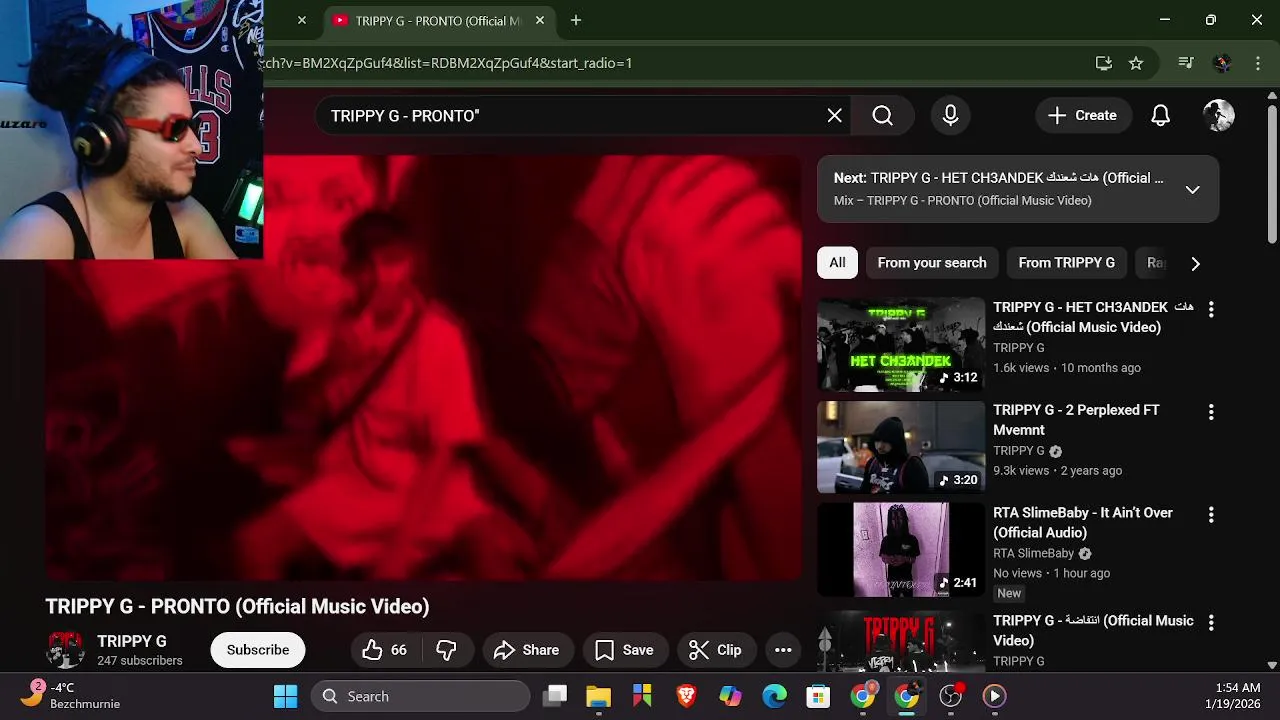Screen dimensions: 1280x720
Task: Open more actions menu under video
Action: click(x=783, y=650)
